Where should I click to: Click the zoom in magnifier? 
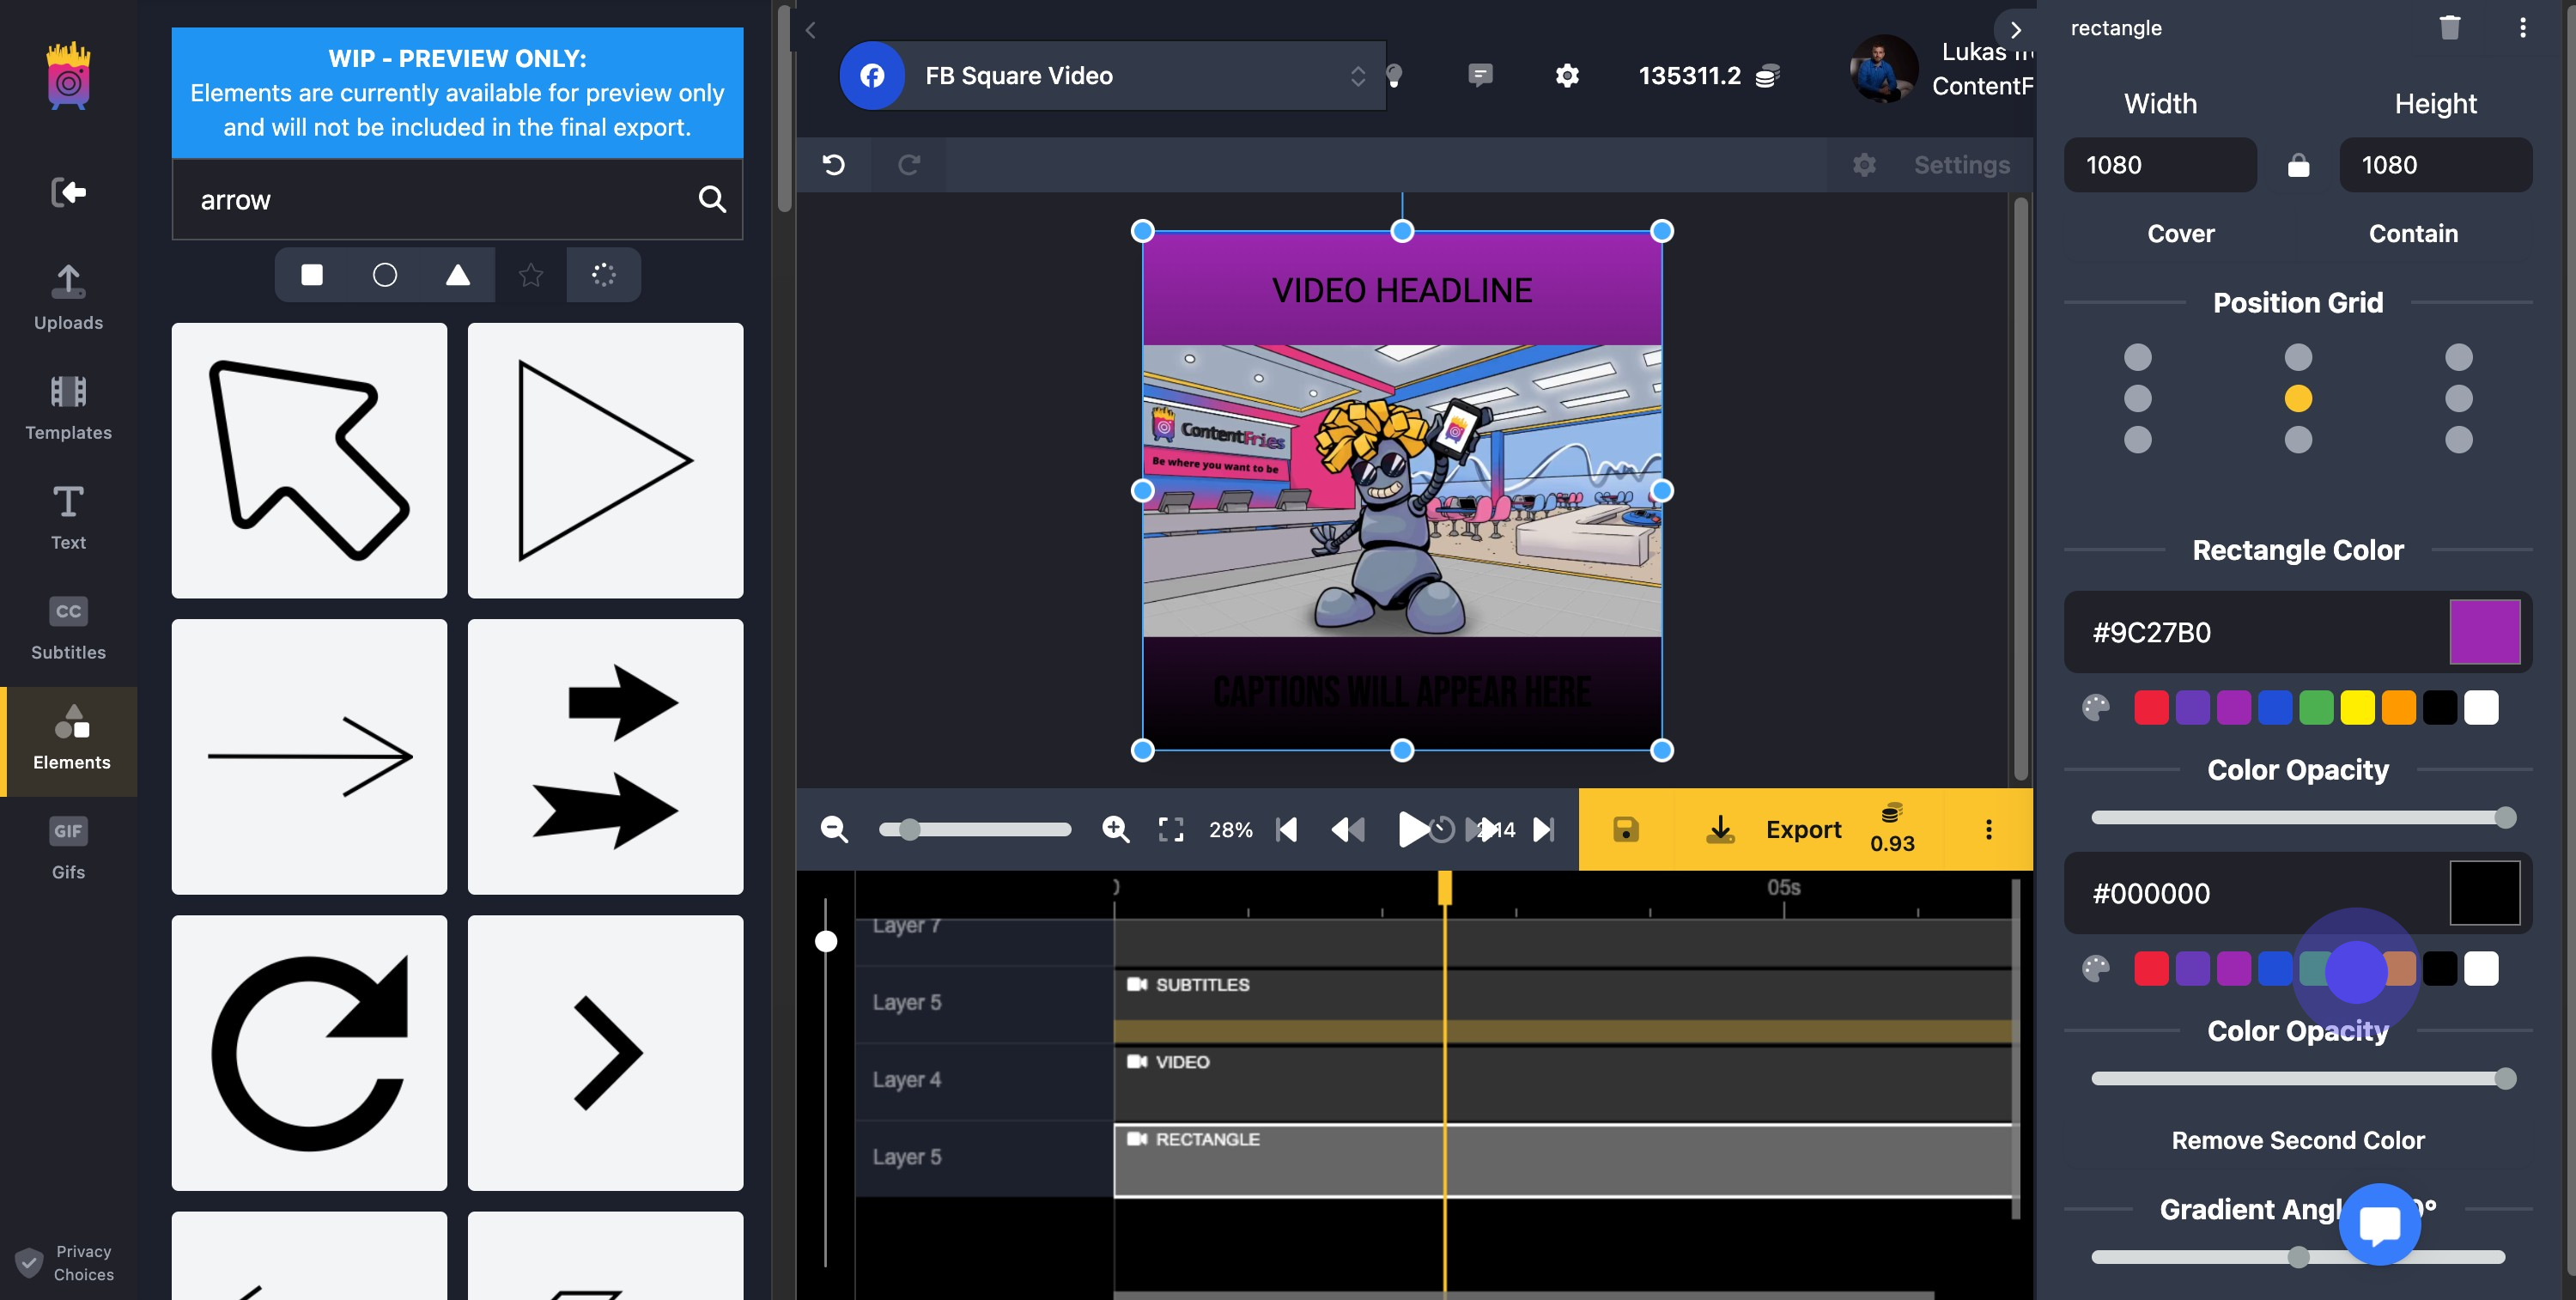1115,829
